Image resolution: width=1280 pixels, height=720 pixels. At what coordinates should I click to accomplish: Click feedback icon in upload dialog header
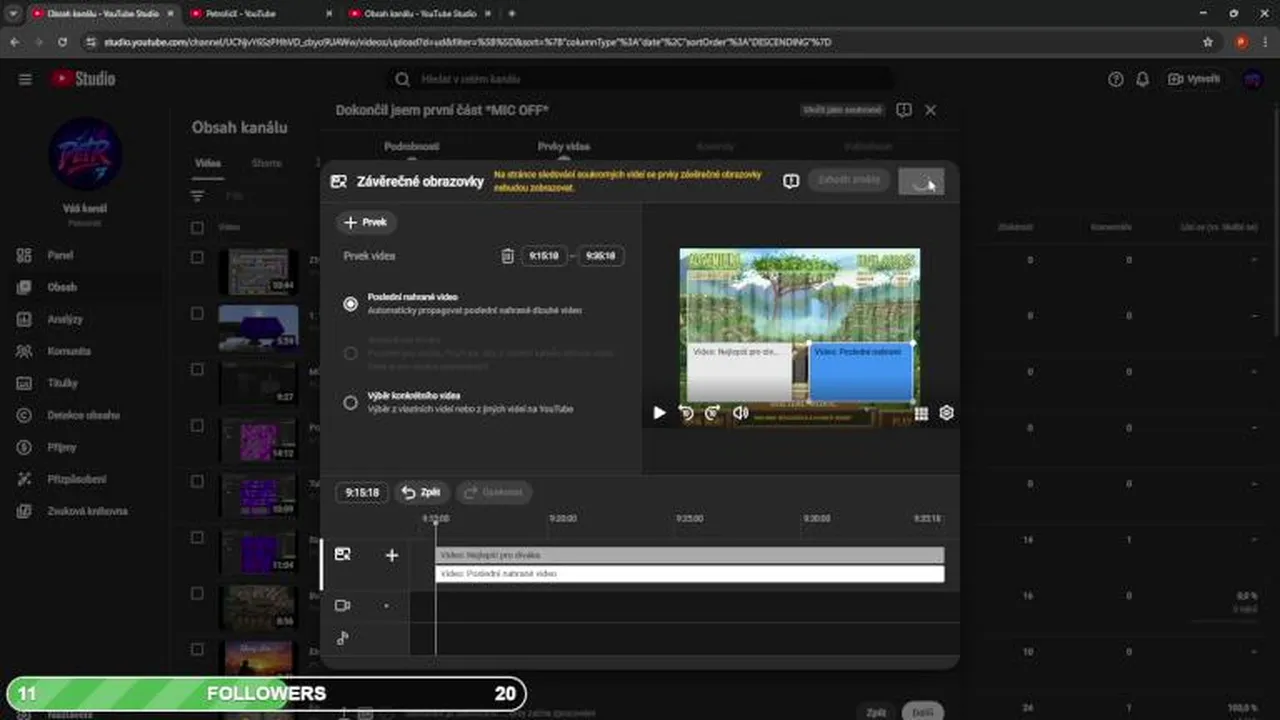tap(904, 110)
